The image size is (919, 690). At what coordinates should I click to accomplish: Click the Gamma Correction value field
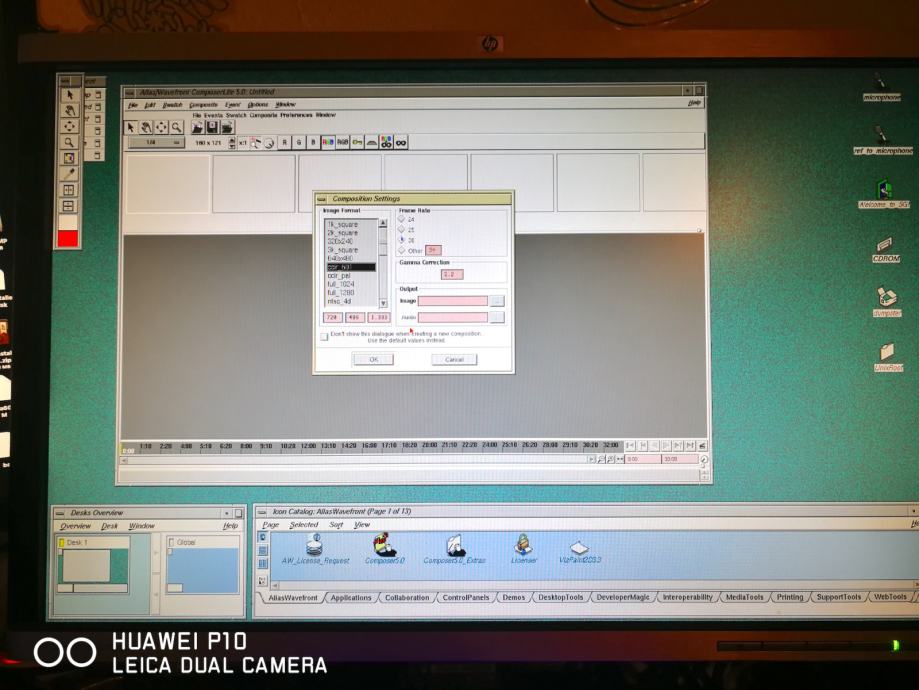tap(452, 274)
